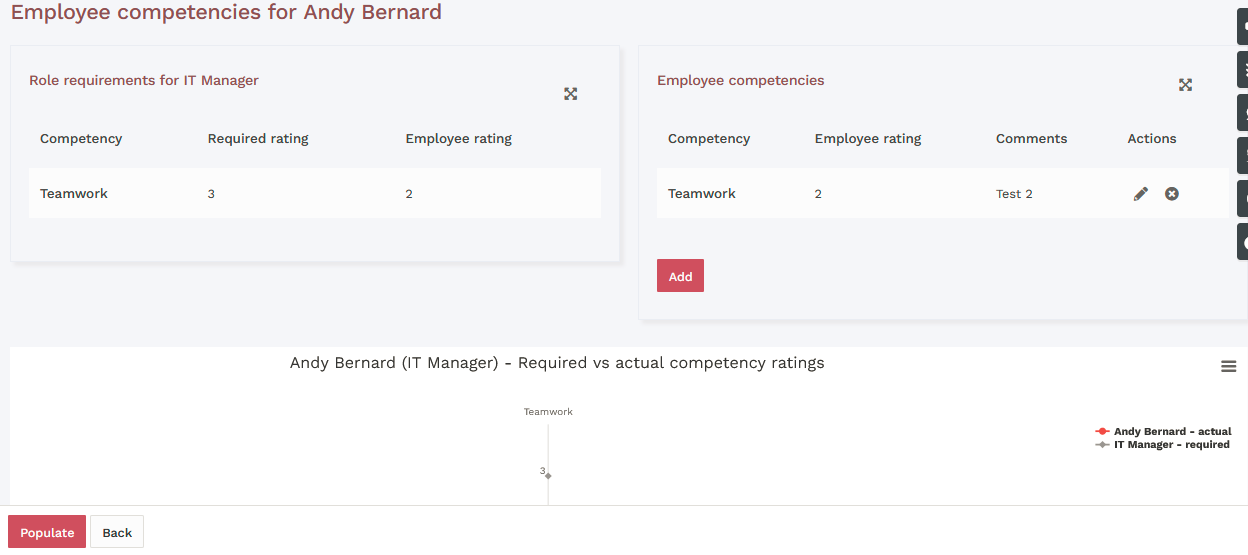
Task: Click the Add competency button
Action: click(680, 276)
